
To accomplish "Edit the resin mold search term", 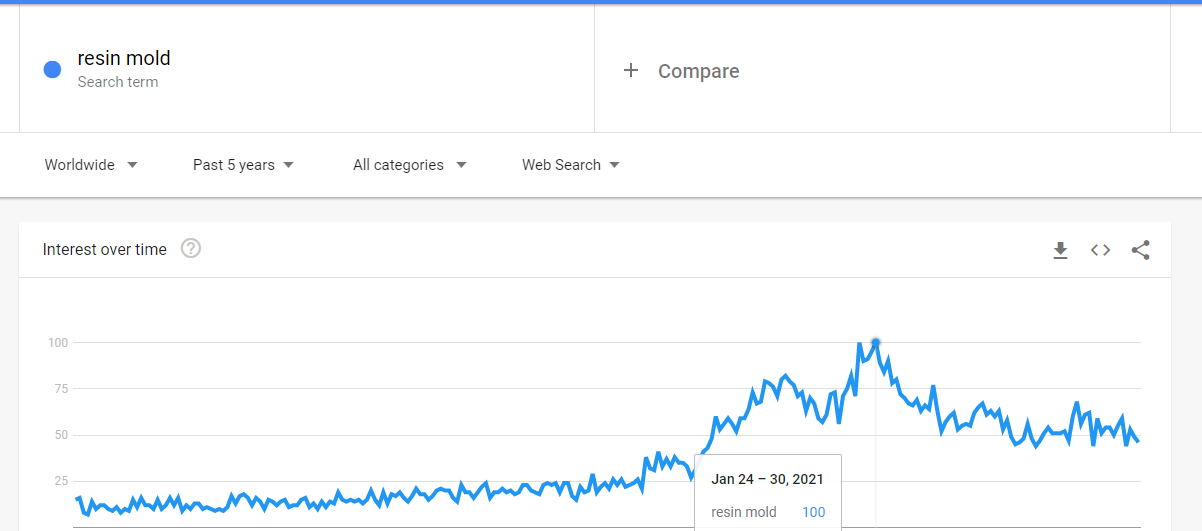I will [x=124, y=58].
